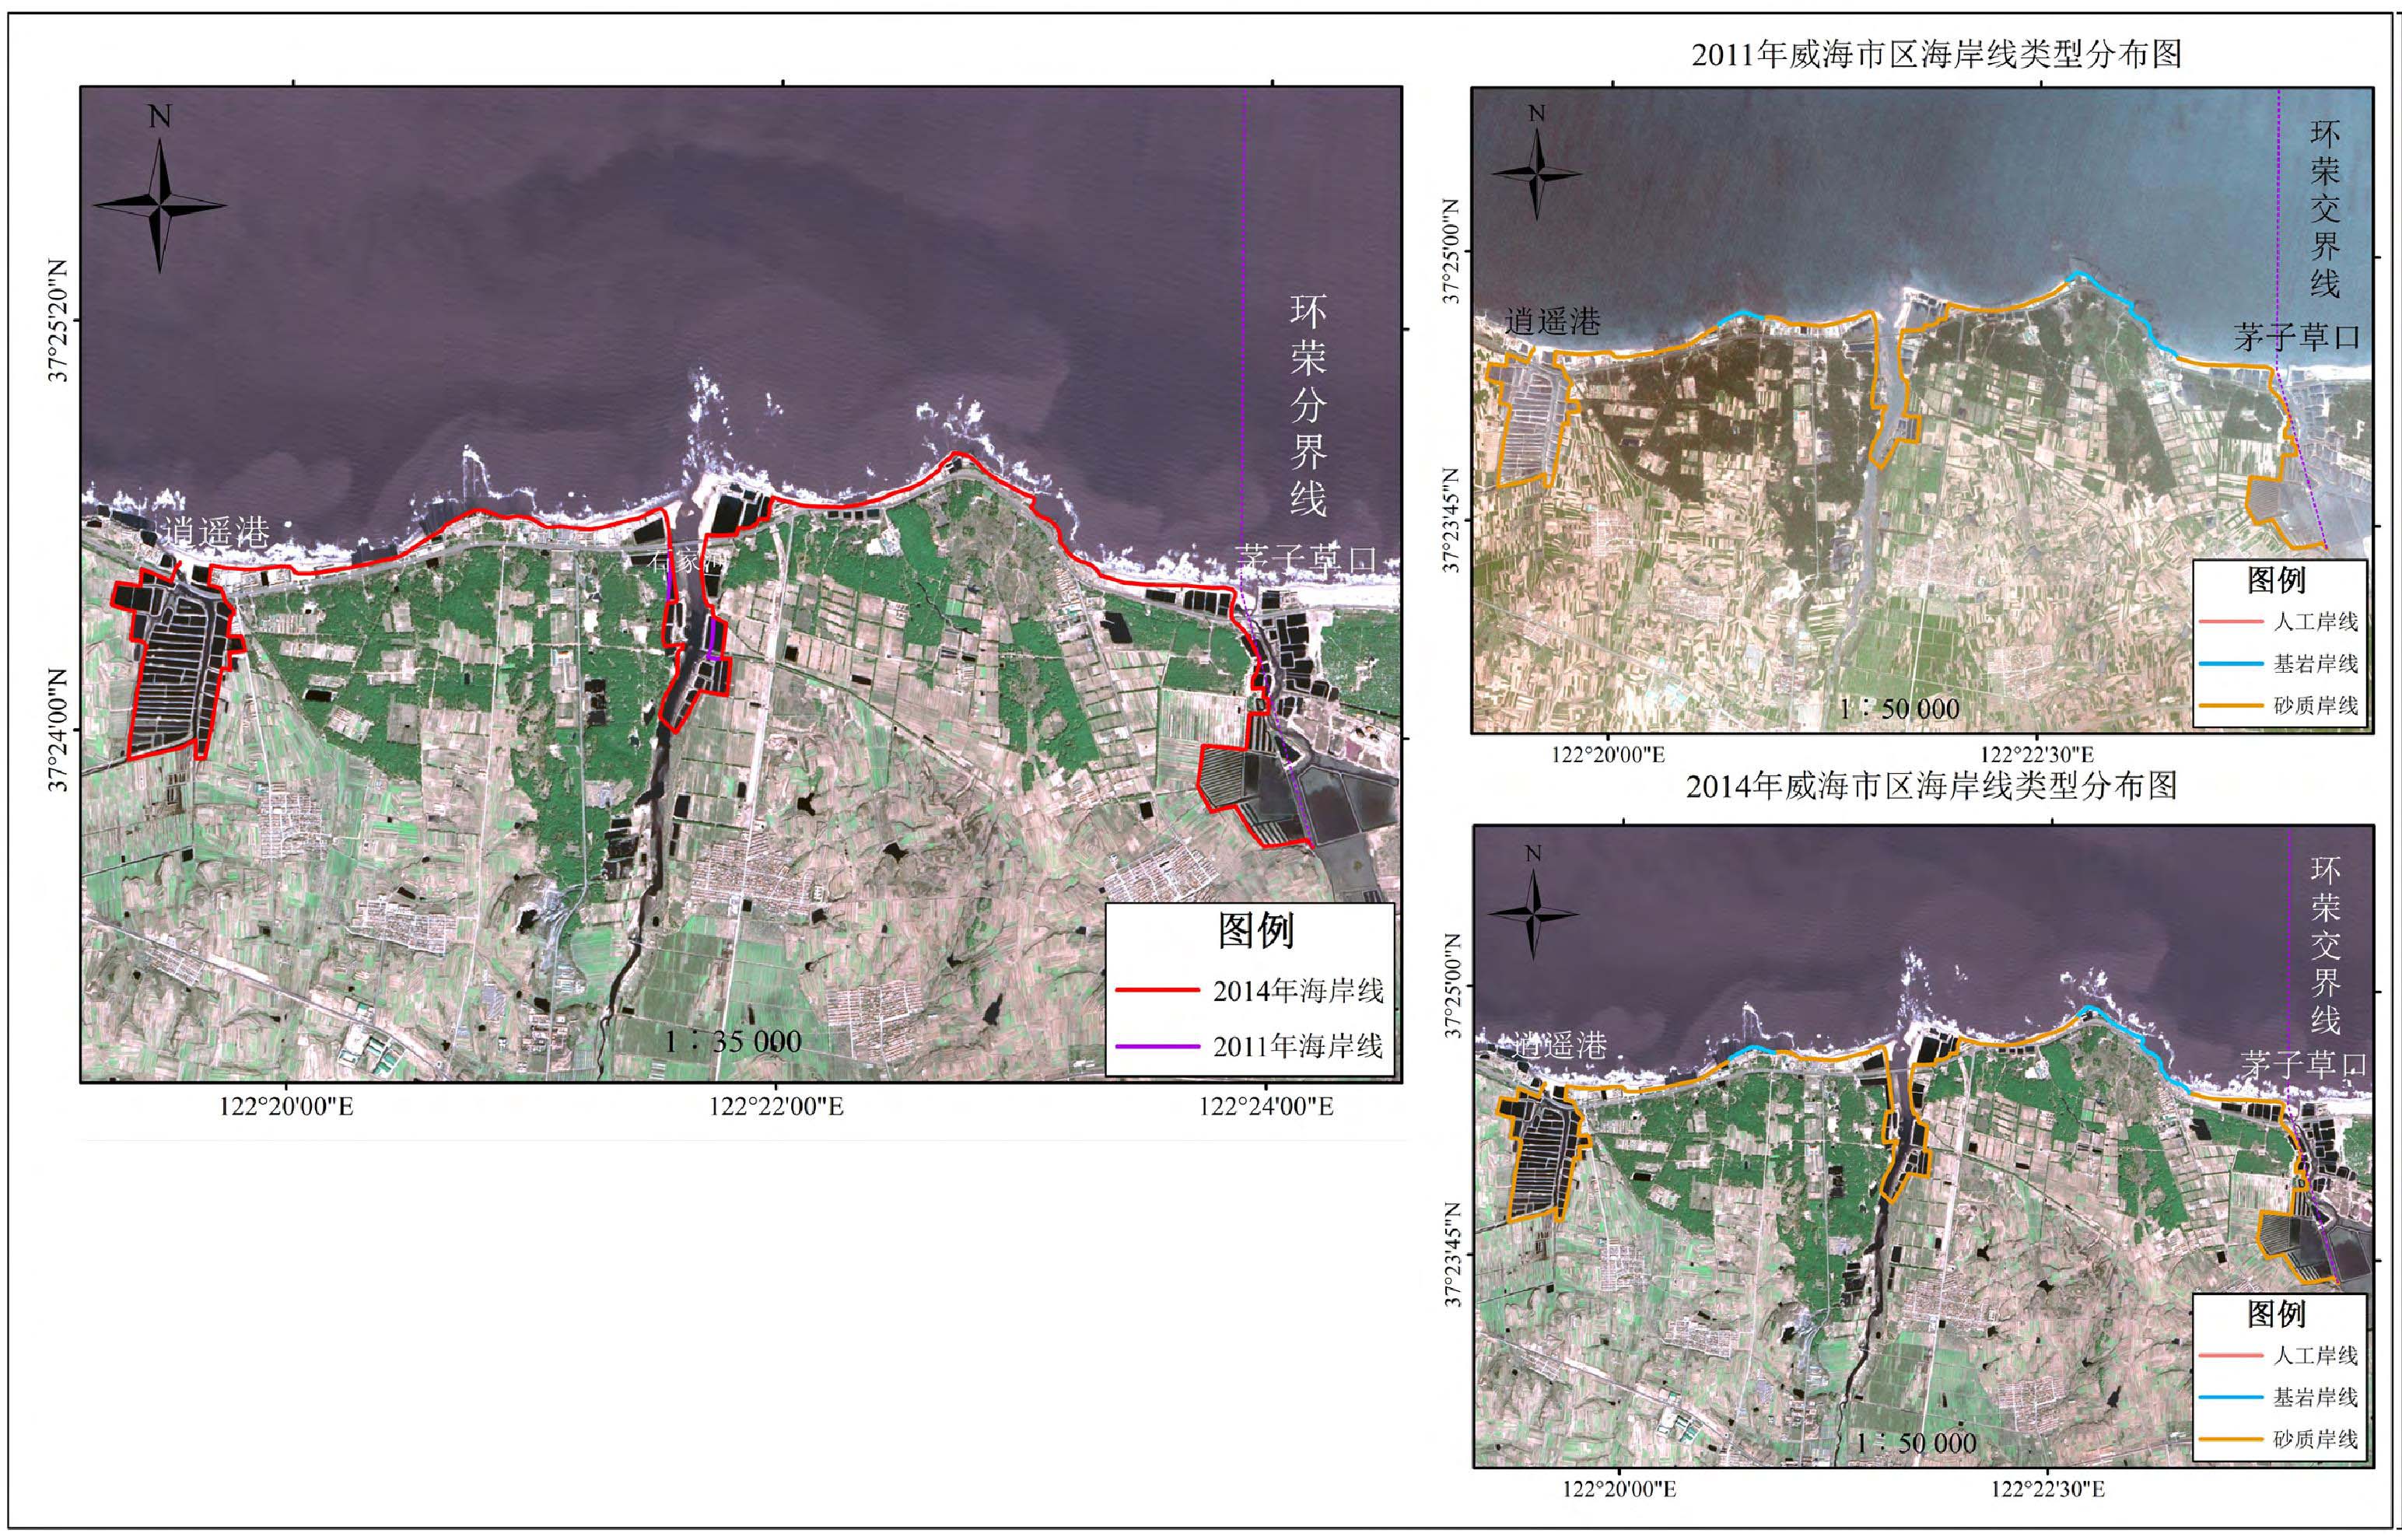The image size is (2402, 1540).
Task: Click the 2014年海岸线 legend text
Action: (x=1298, y=991)
